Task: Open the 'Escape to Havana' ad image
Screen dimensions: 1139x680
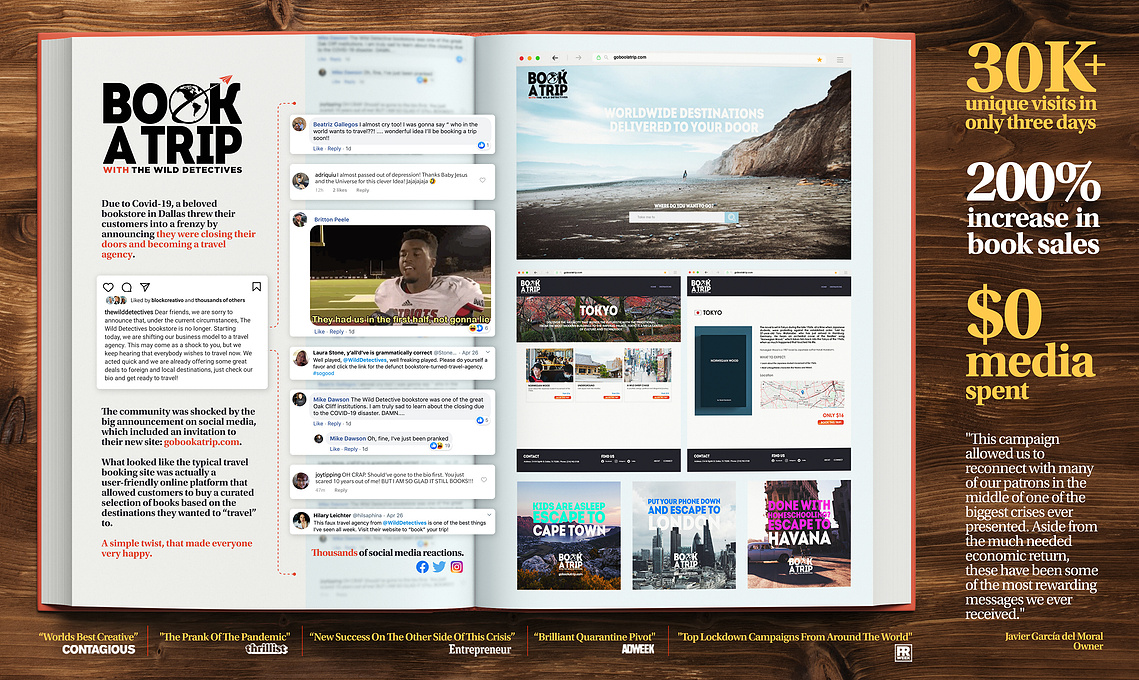Action: 799,535
